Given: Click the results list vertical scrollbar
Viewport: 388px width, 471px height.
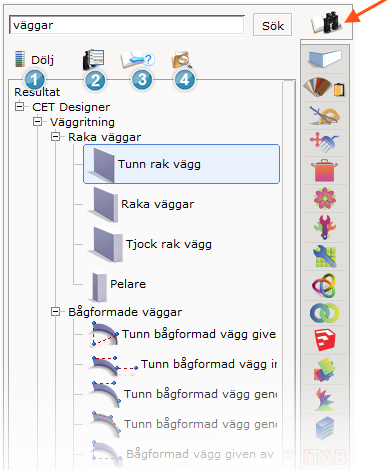Looking at the screenshot, I should click(289, 273).
